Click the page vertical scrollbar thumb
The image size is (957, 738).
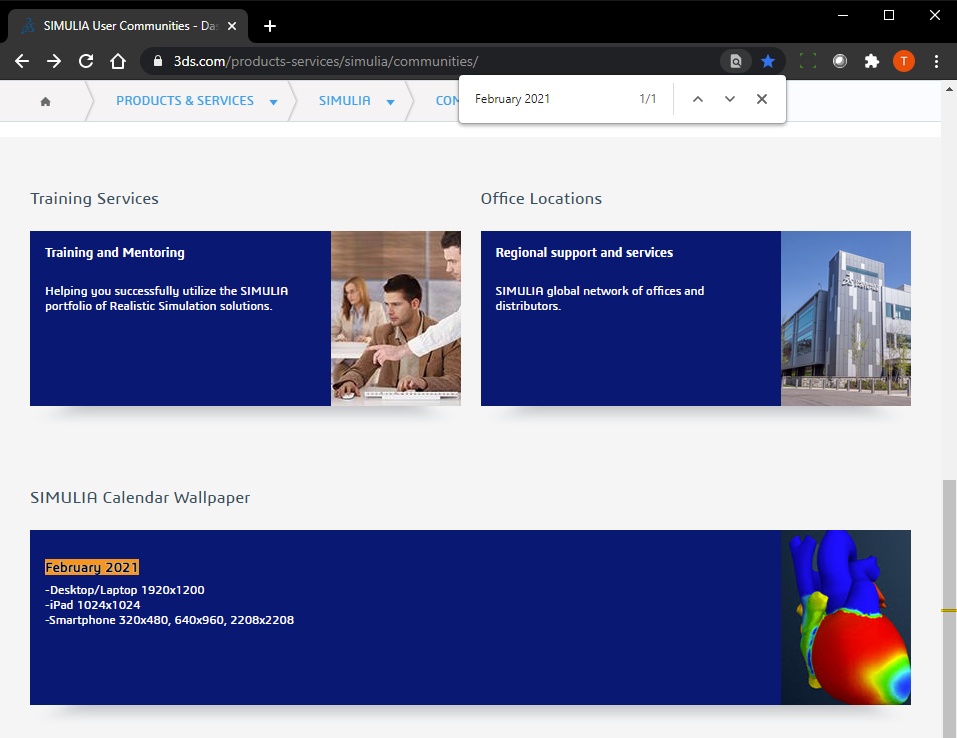click(x=949, y=607)
